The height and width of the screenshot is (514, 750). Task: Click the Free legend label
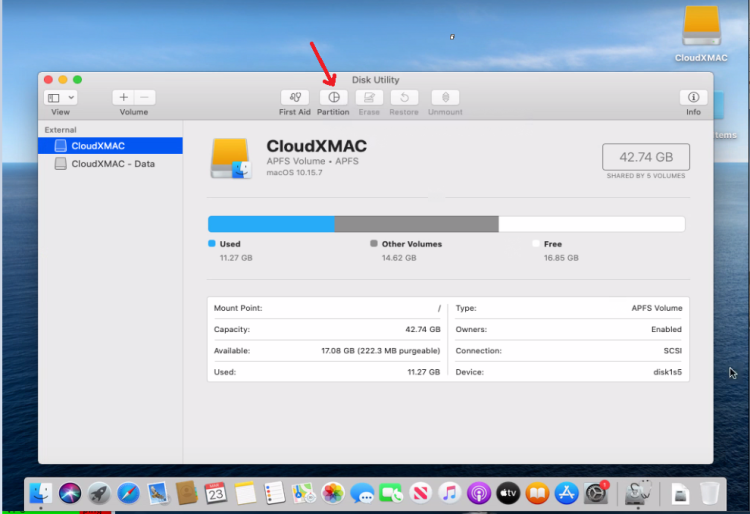coord(552,244)
